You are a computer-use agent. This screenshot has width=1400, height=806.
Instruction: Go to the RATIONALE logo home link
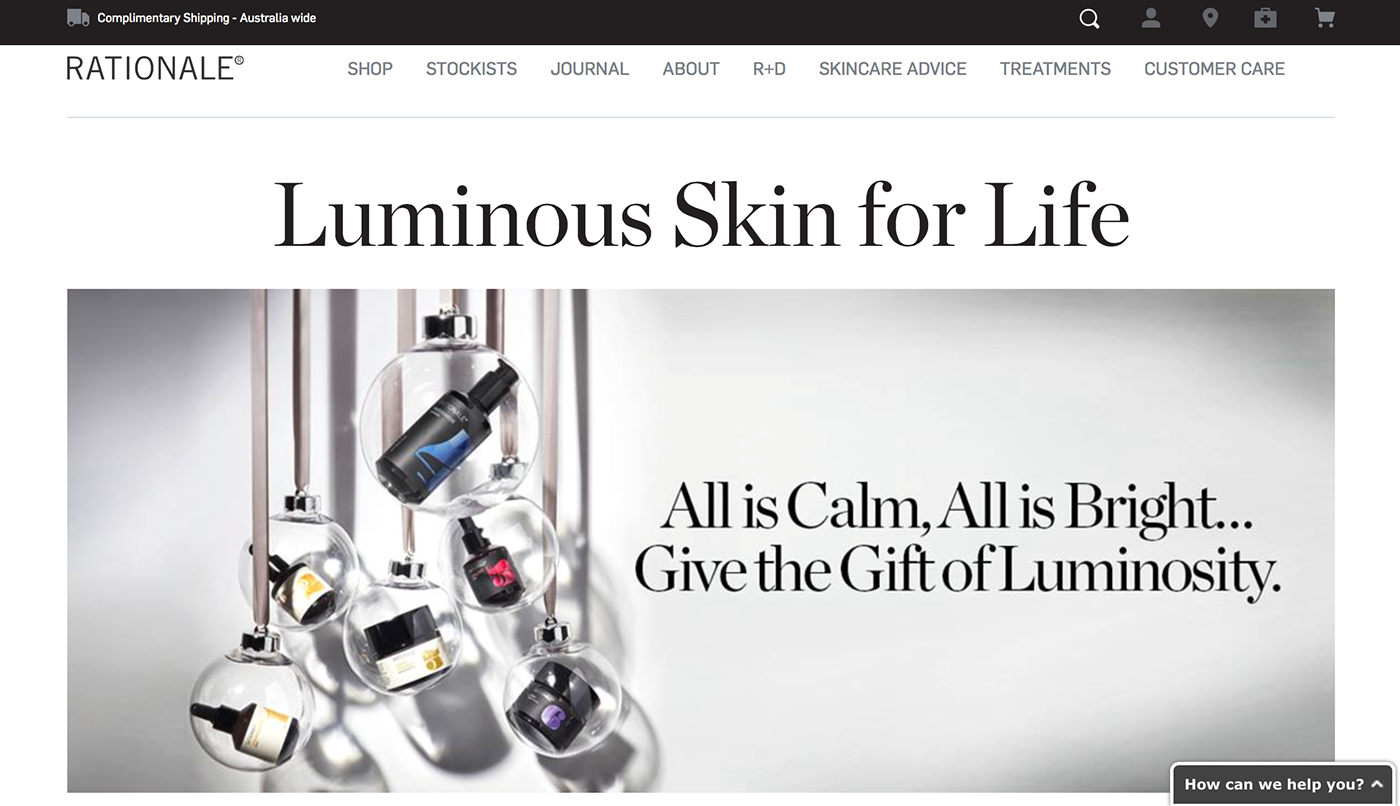click(x=155, y=68)
